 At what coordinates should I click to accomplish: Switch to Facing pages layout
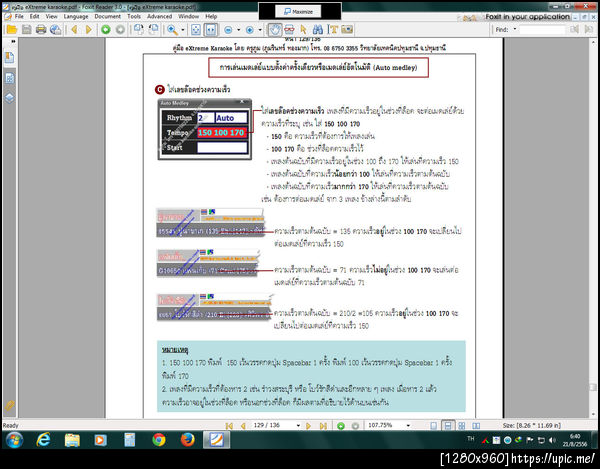[x=476, y=426]
